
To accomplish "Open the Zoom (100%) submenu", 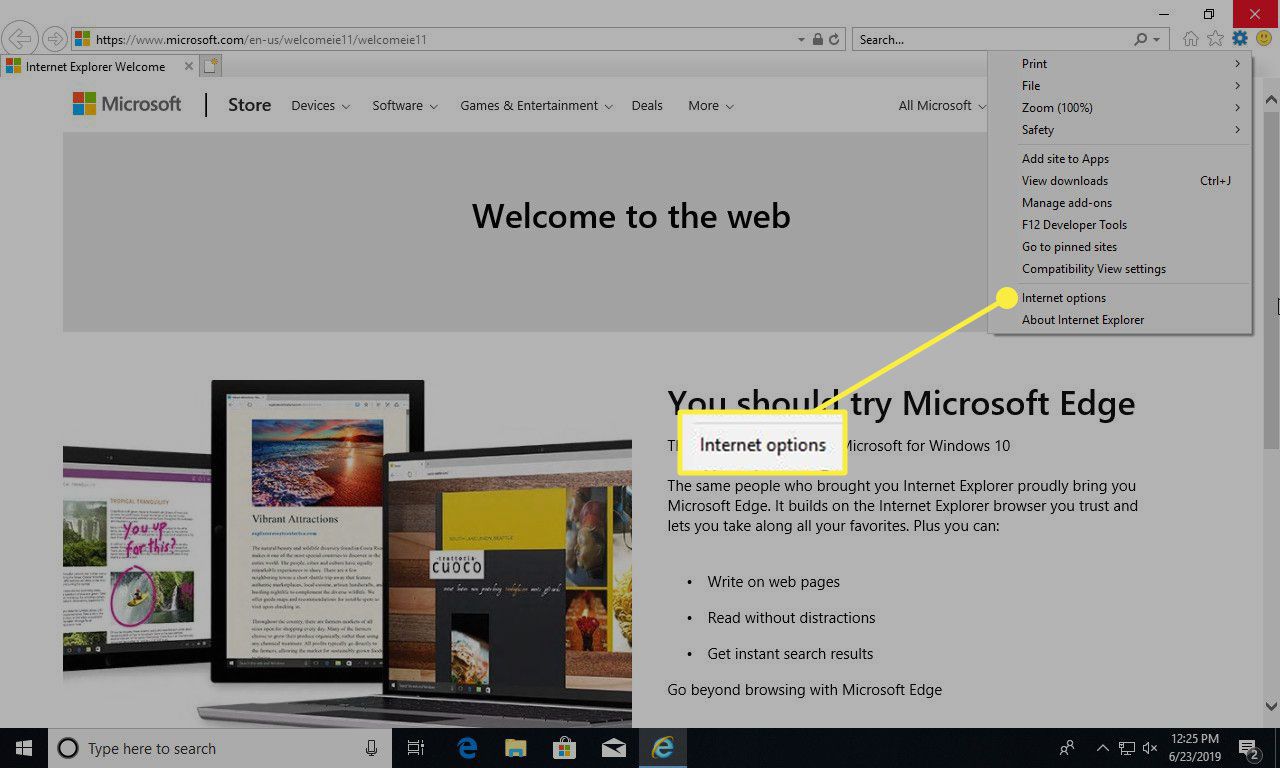I will [x=1119, y=108].
